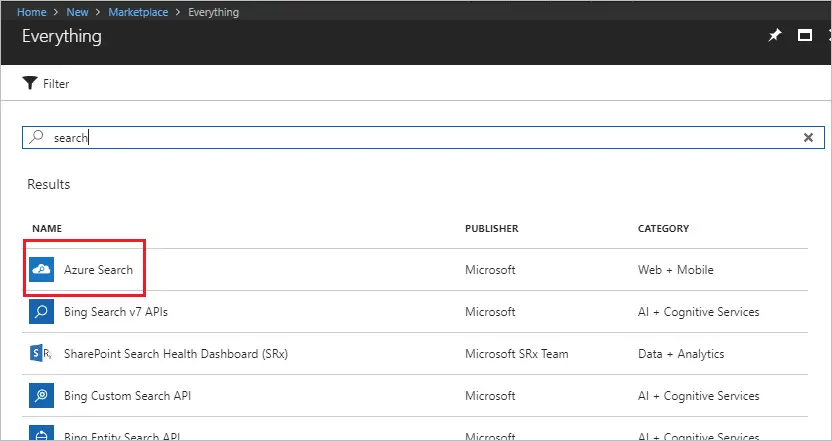The width and height of the screenshot is (832, 441).
Task: Open the Marketplace breadcrumb link
Action: (138, 12)
